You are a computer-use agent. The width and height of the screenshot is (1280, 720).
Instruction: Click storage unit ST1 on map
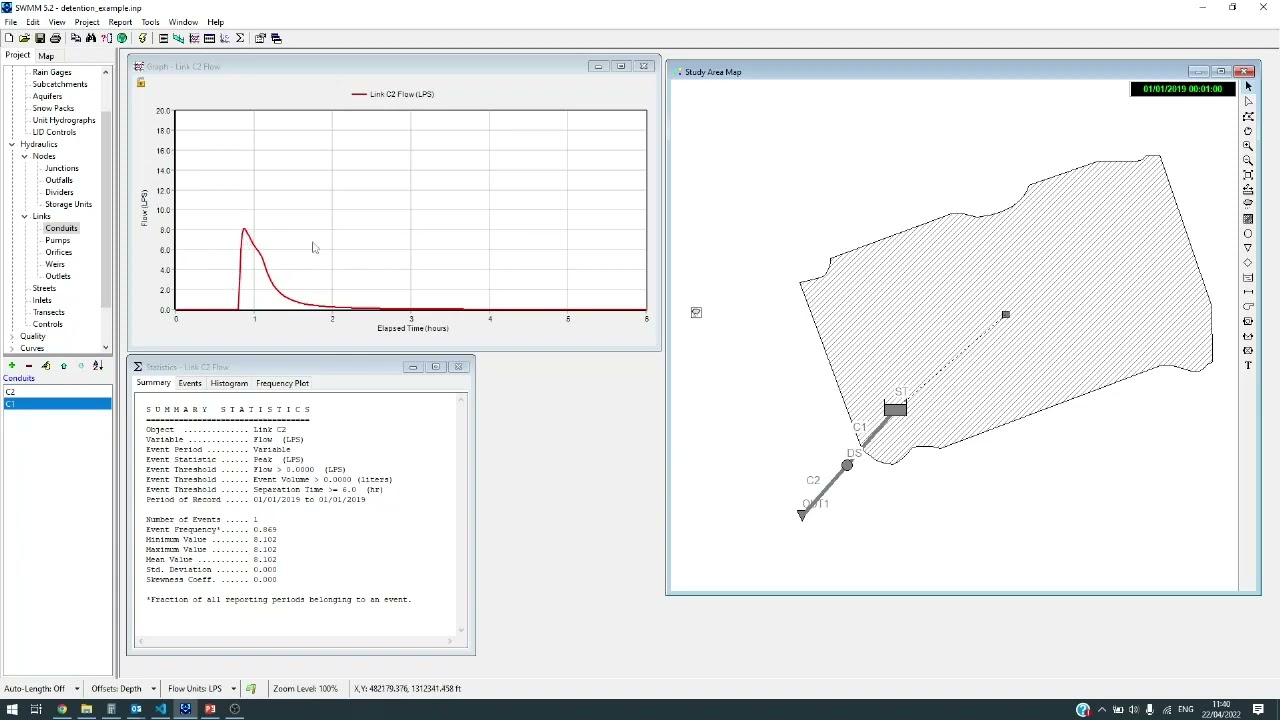tap(895, 408)
